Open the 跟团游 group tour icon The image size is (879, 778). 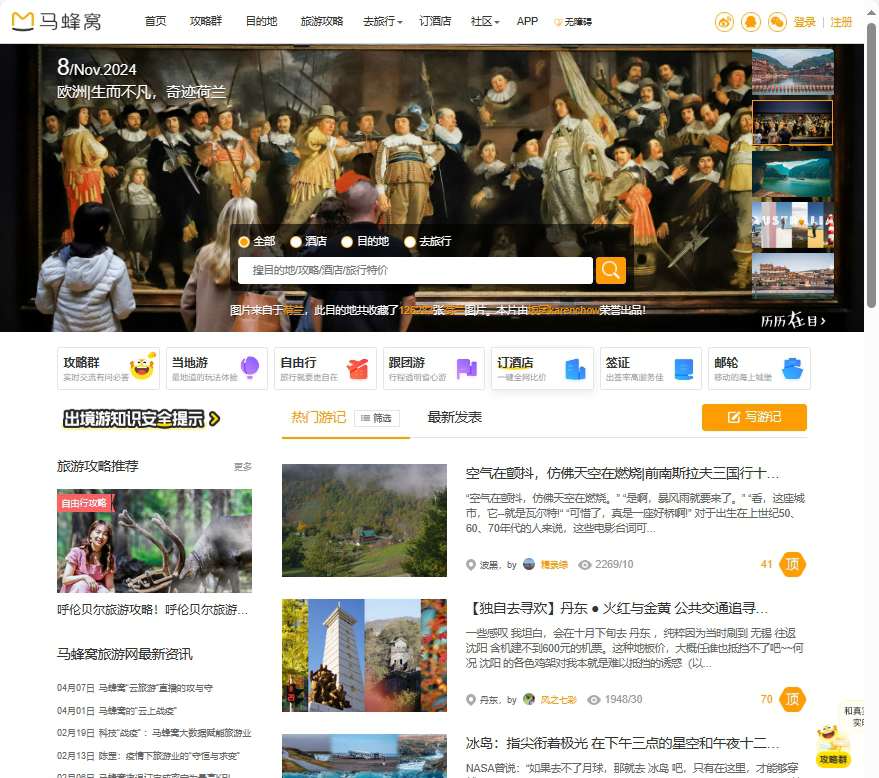click(433, 367)
